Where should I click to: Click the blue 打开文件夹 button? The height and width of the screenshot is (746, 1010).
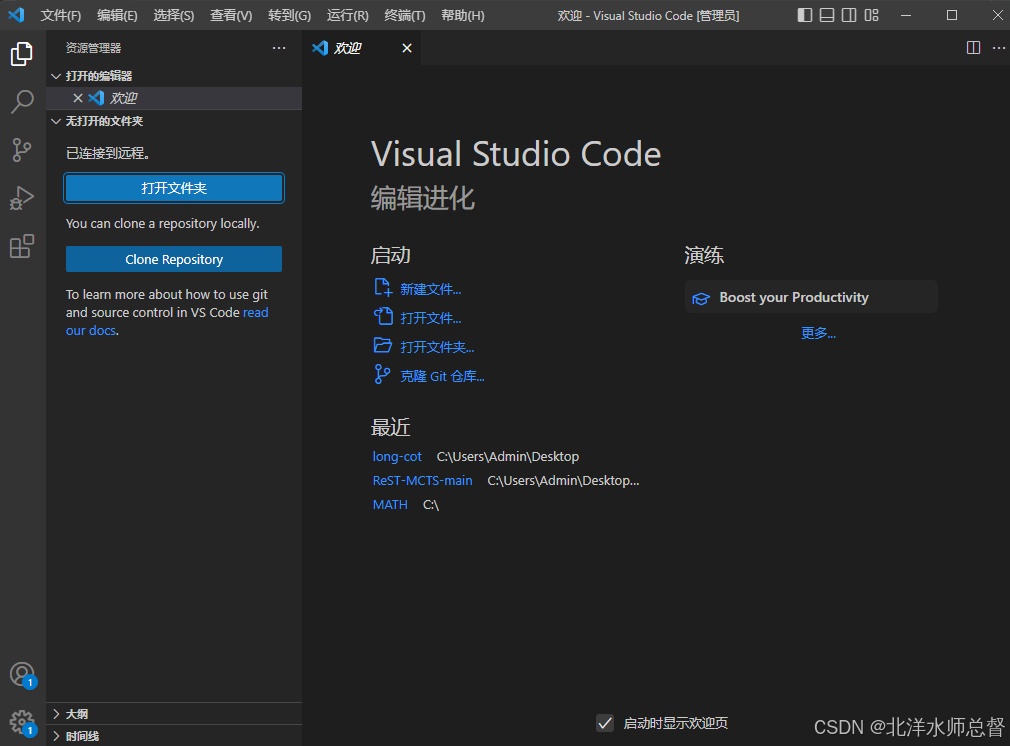174,188
